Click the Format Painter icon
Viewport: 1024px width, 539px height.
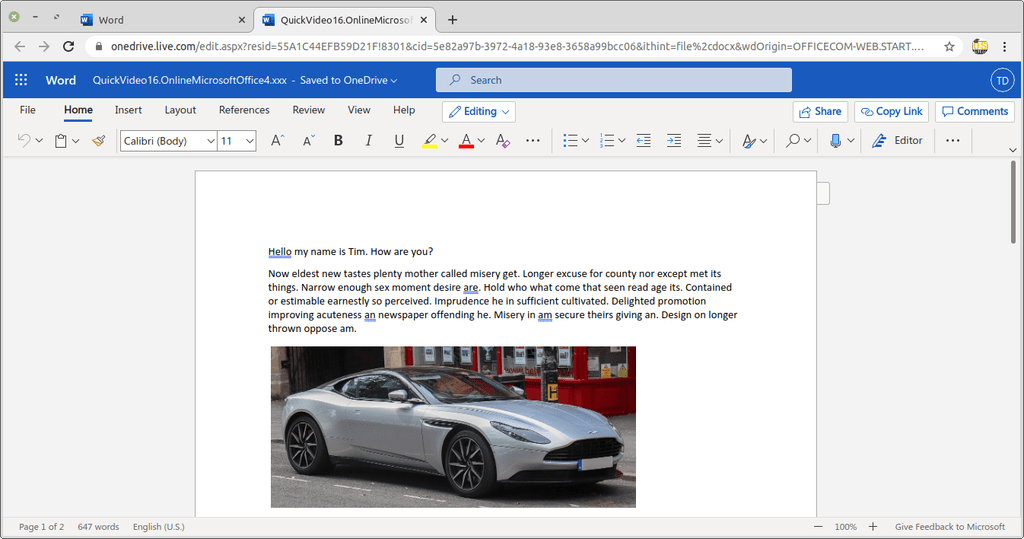click(98, 141)
